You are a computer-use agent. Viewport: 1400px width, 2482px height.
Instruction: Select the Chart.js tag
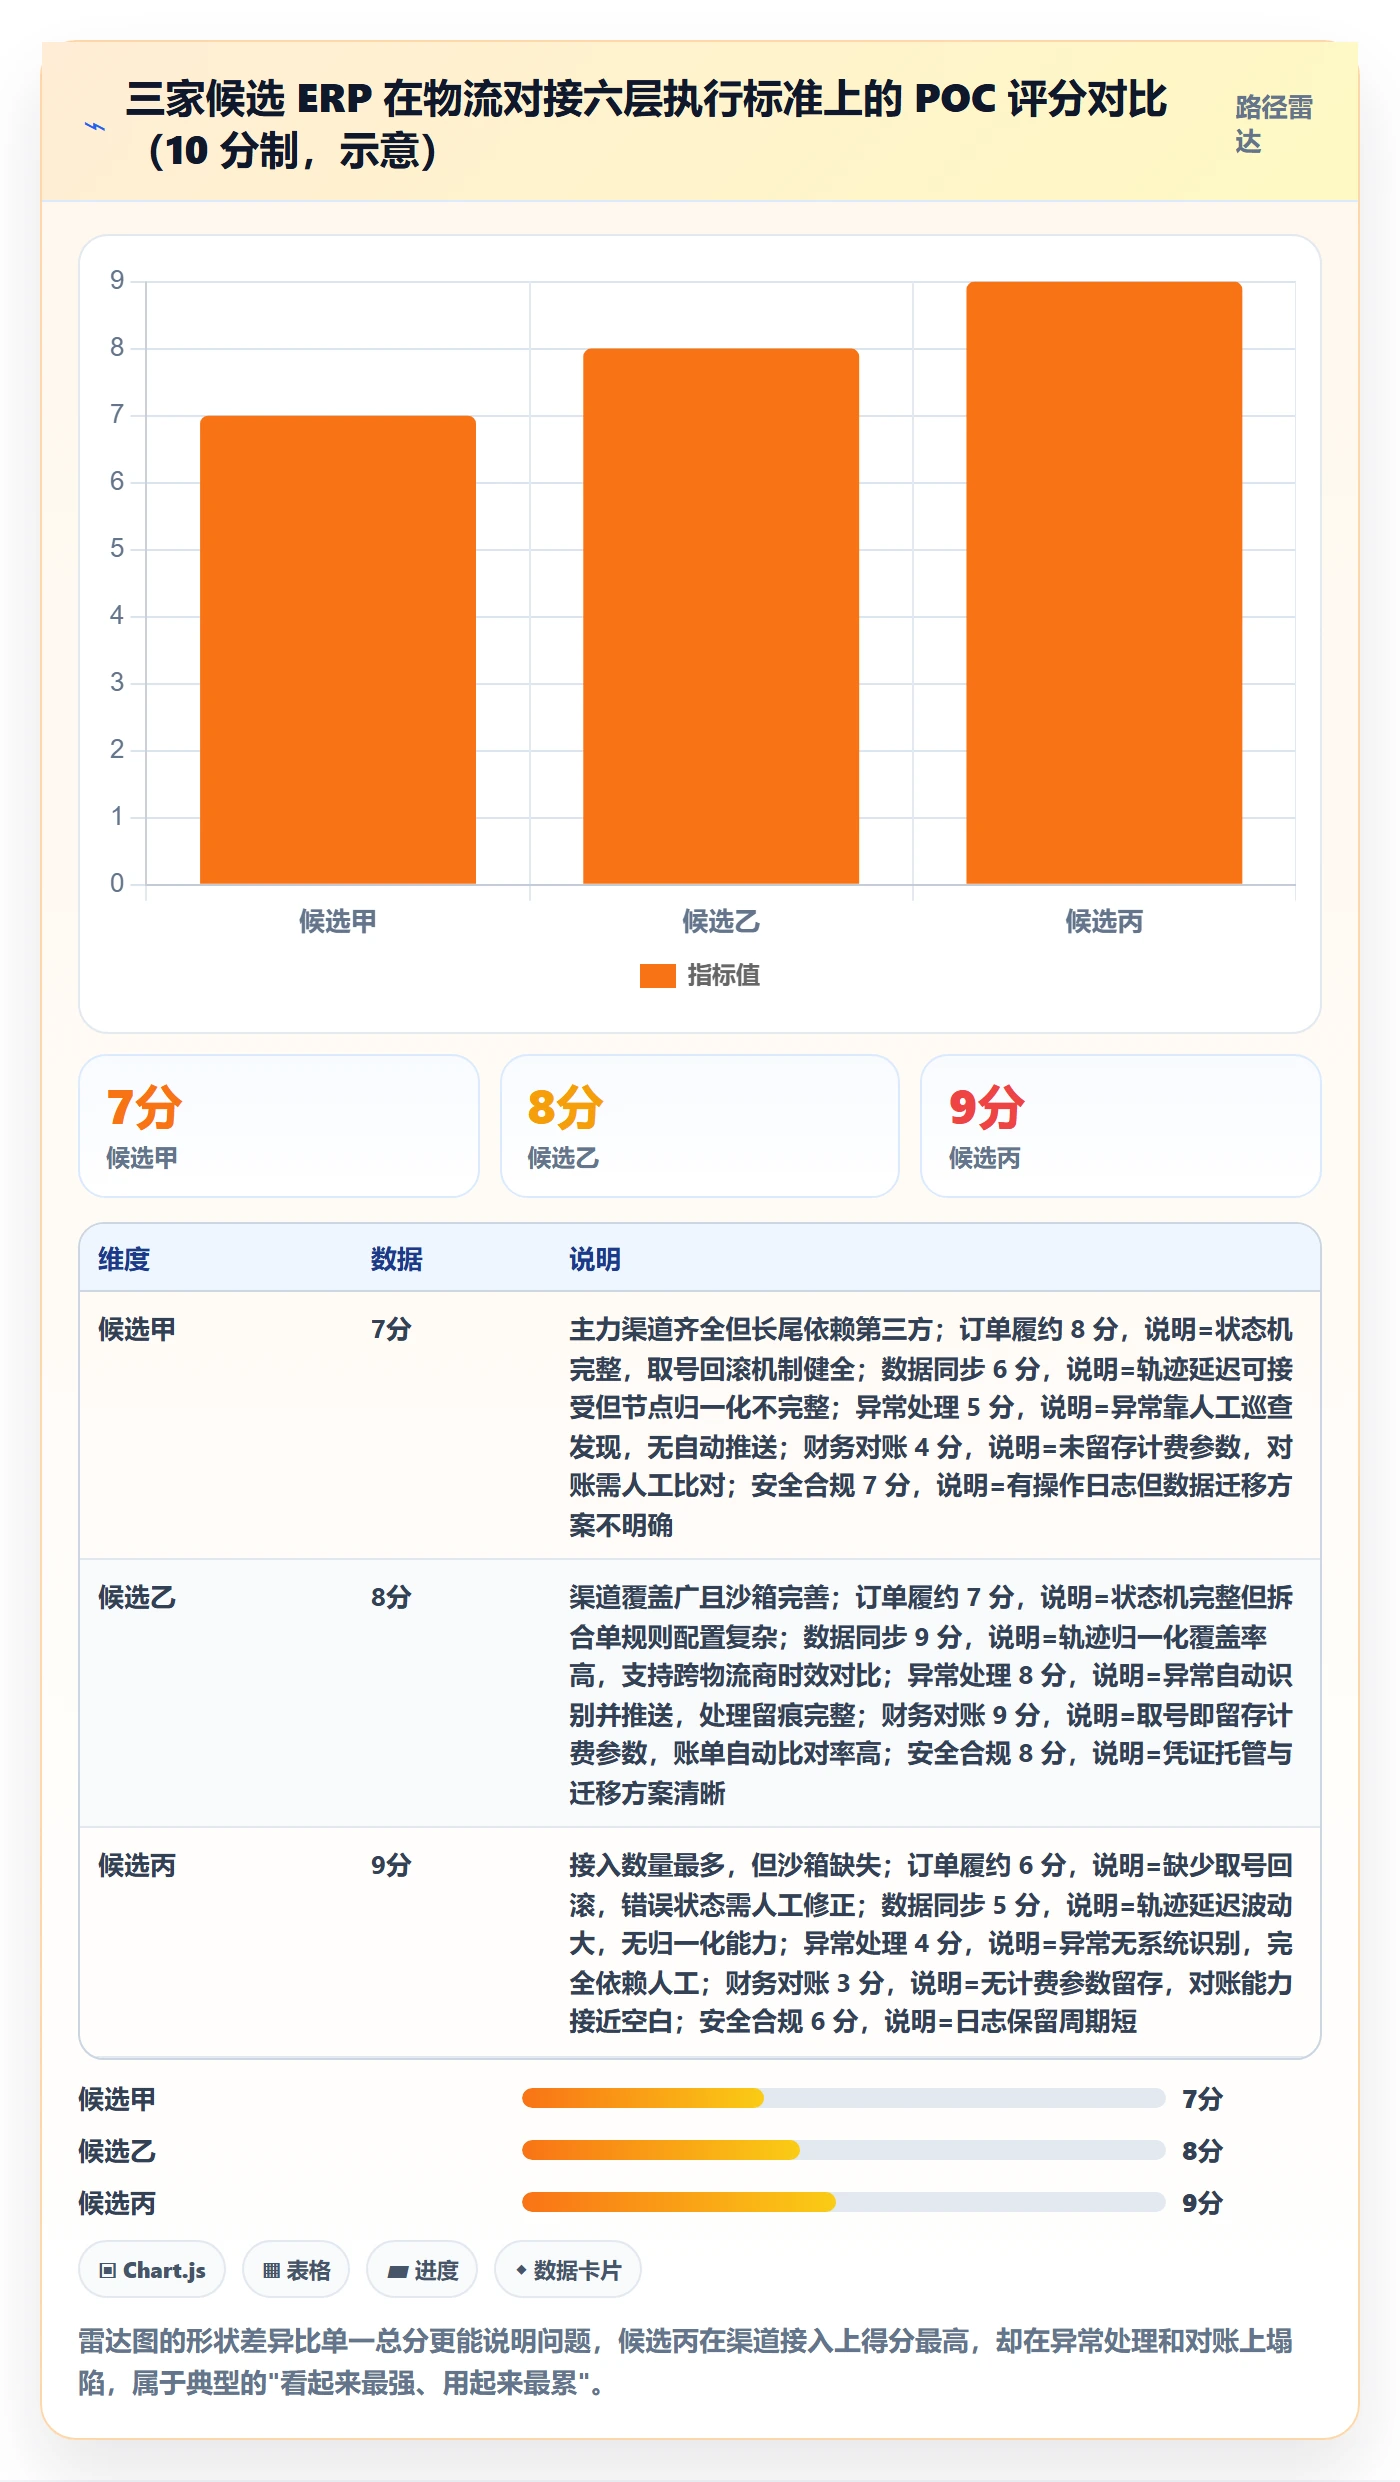[x=152, y=2270]
